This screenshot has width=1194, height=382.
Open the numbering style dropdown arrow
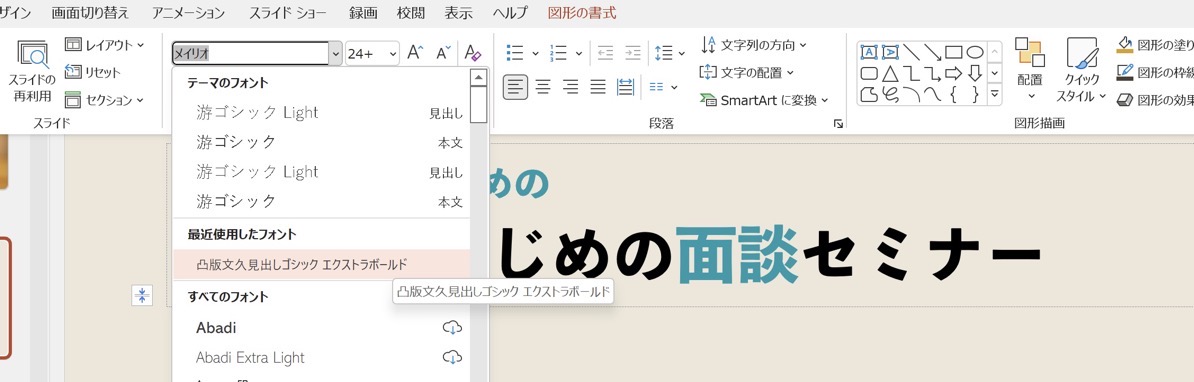579,53
